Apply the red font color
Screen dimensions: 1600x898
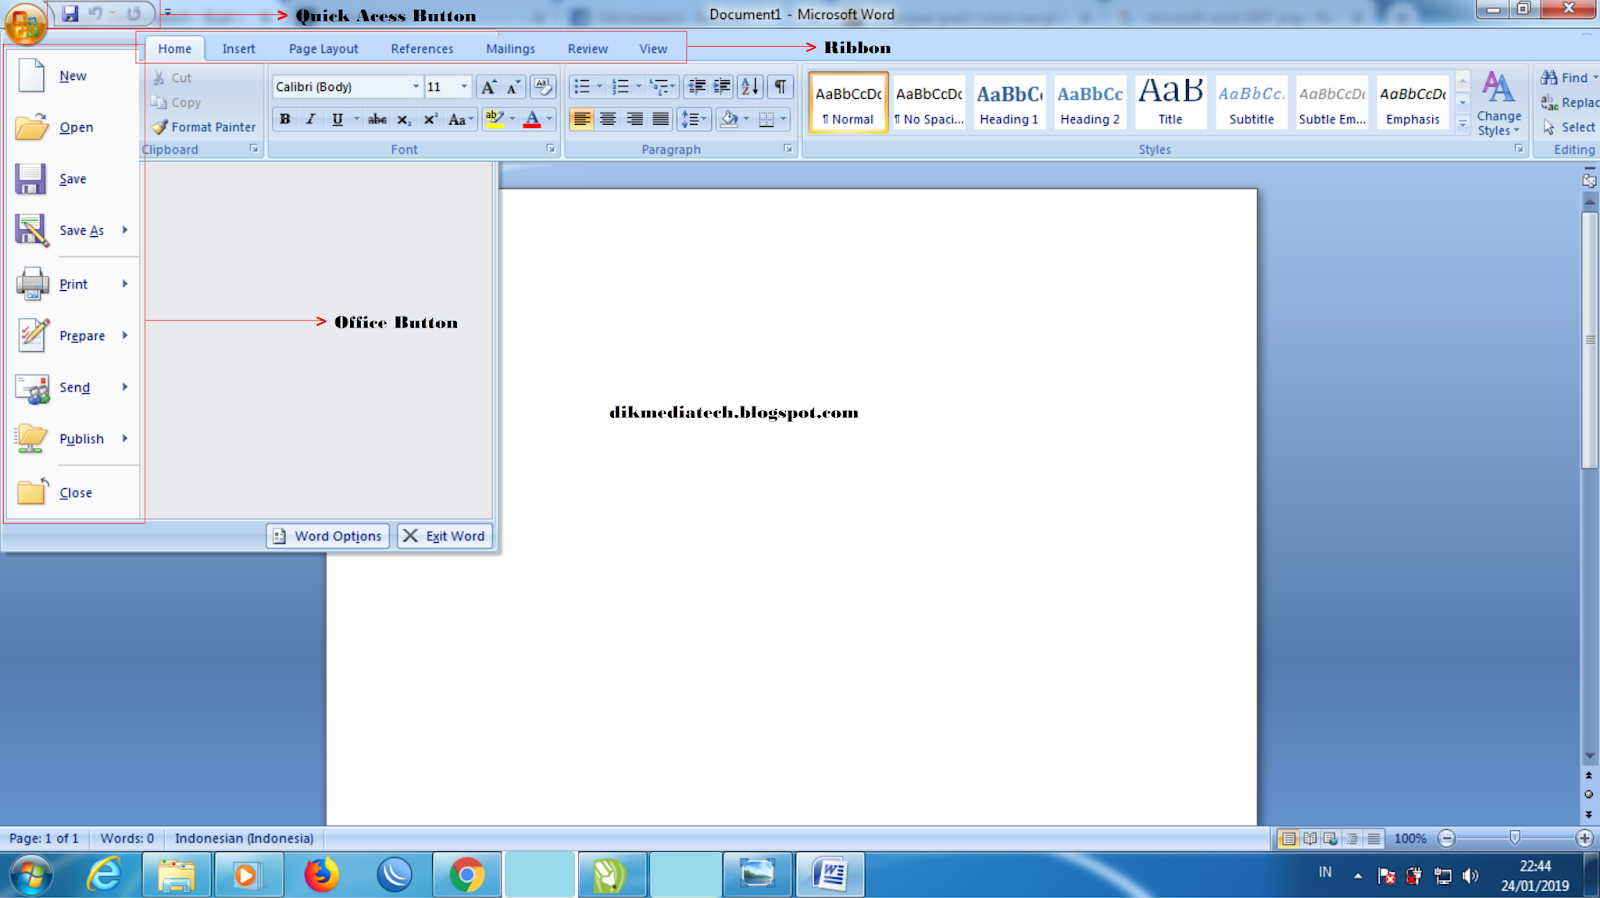tap(532, 119)
